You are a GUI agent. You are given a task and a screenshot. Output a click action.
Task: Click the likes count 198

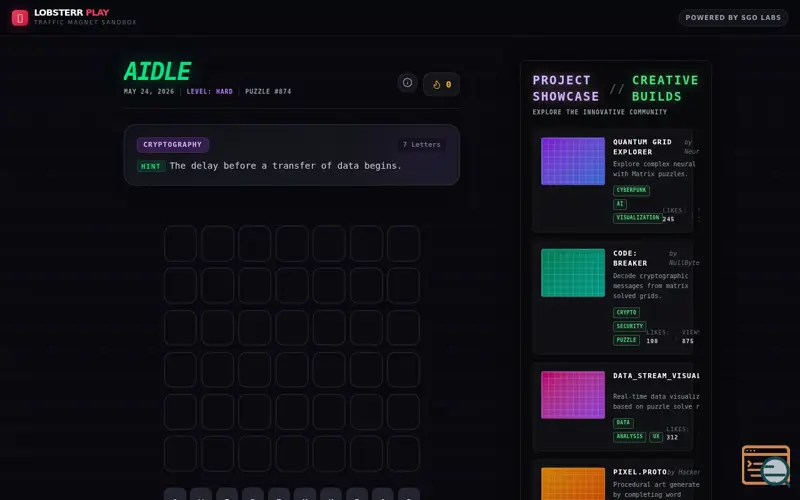click(x=652, y=341)
